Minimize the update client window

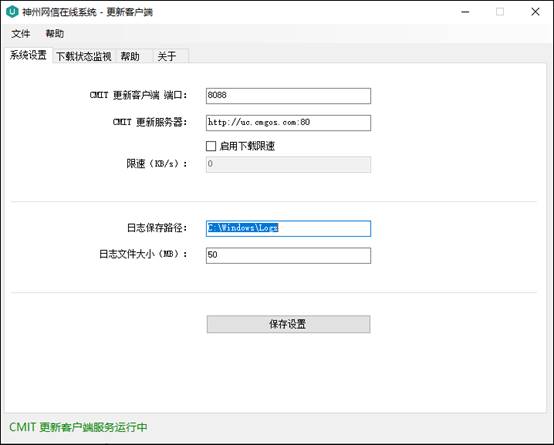click(465, 12)
